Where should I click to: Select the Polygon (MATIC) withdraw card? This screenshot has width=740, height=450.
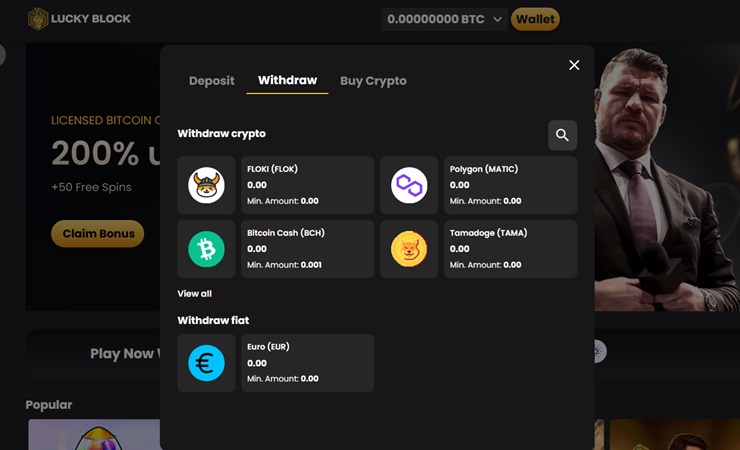511,185
